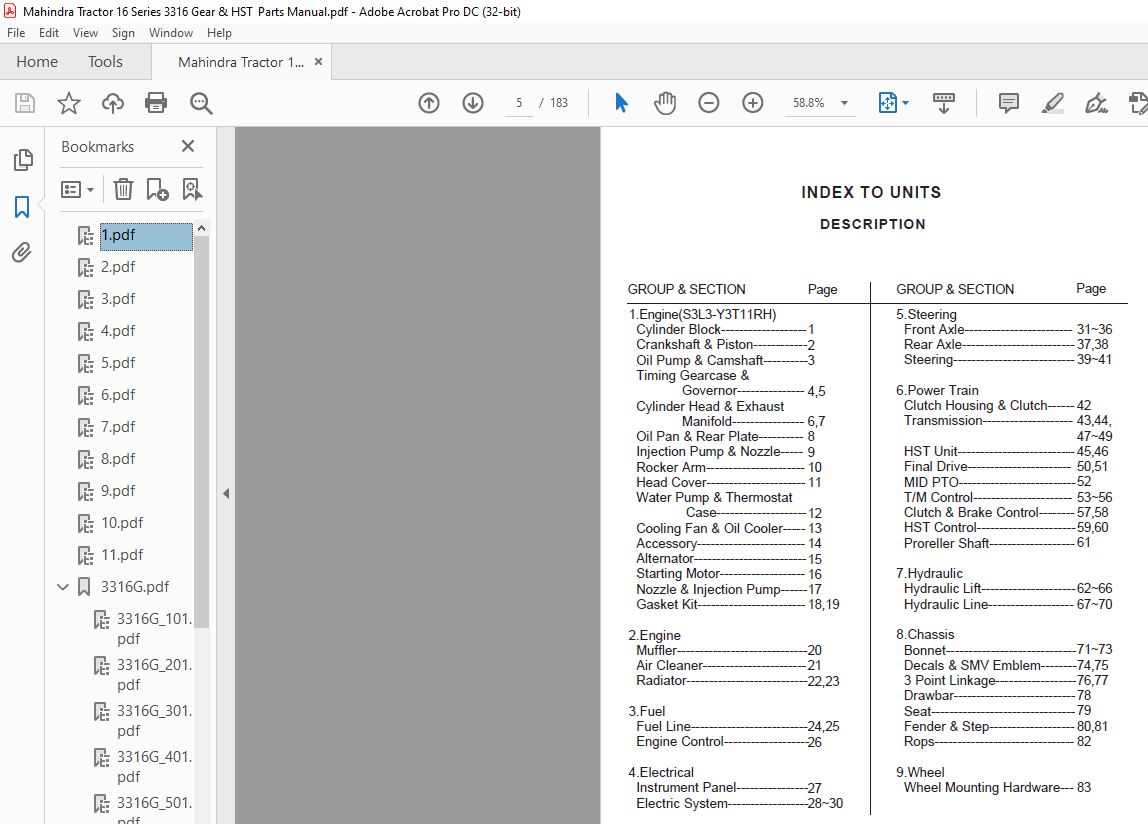The width and height of the screenshot is (1148, 824).
Task: Click the Save file icon
Action: (x=25, y=103)
